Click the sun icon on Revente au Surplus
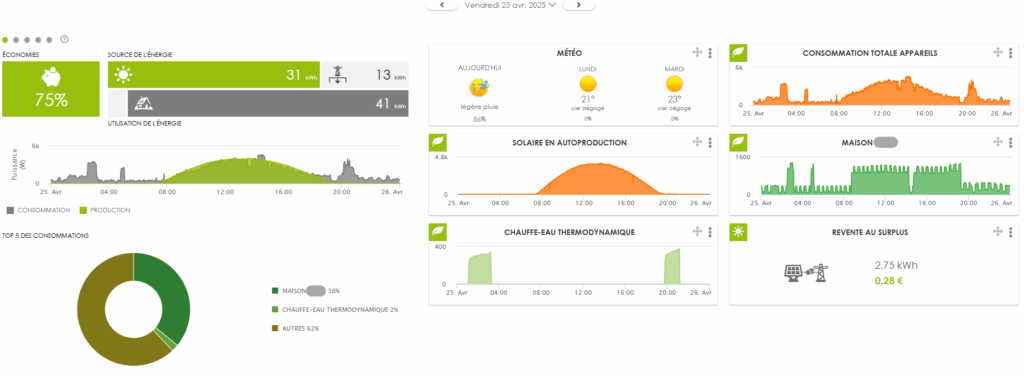Viewport: 1024px width, 376px height. pyautogui.click(x=738, y=232)
